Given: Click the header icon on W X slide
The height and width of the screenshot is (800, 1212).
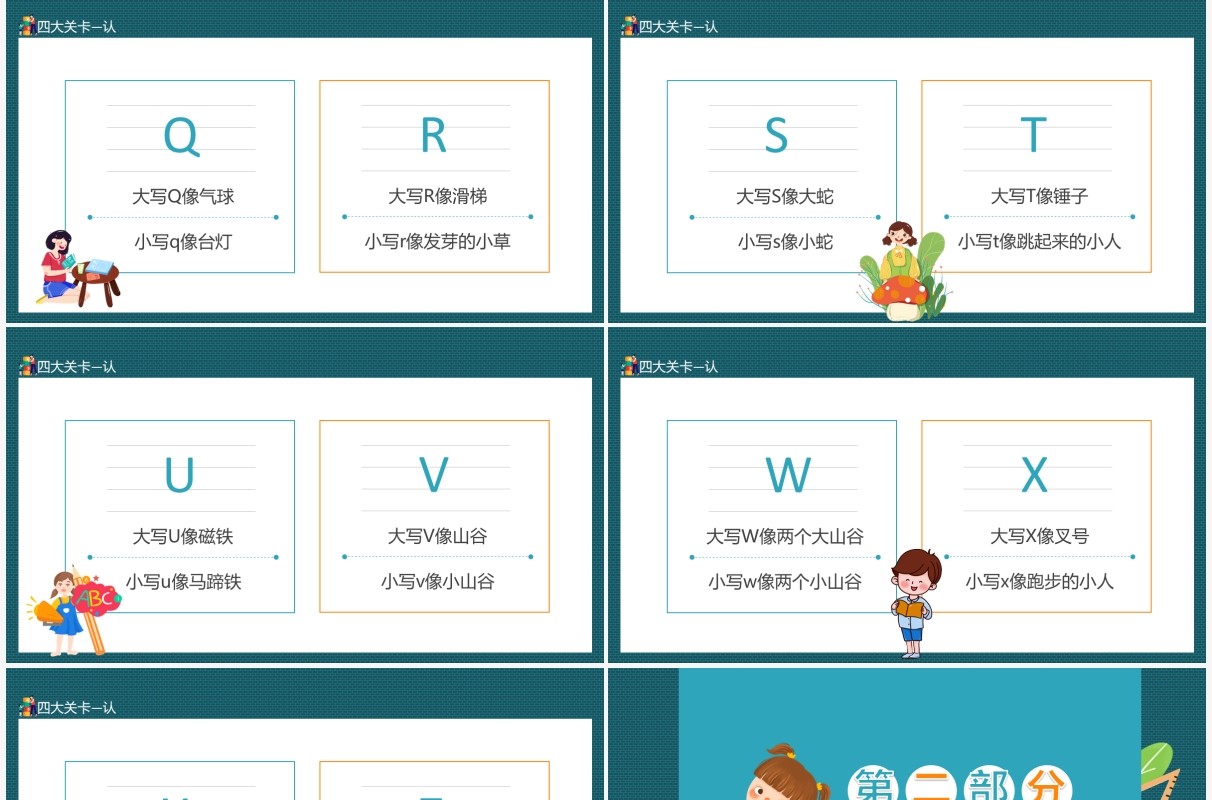Looking at the screenshot, I should [x=630, y=366].
